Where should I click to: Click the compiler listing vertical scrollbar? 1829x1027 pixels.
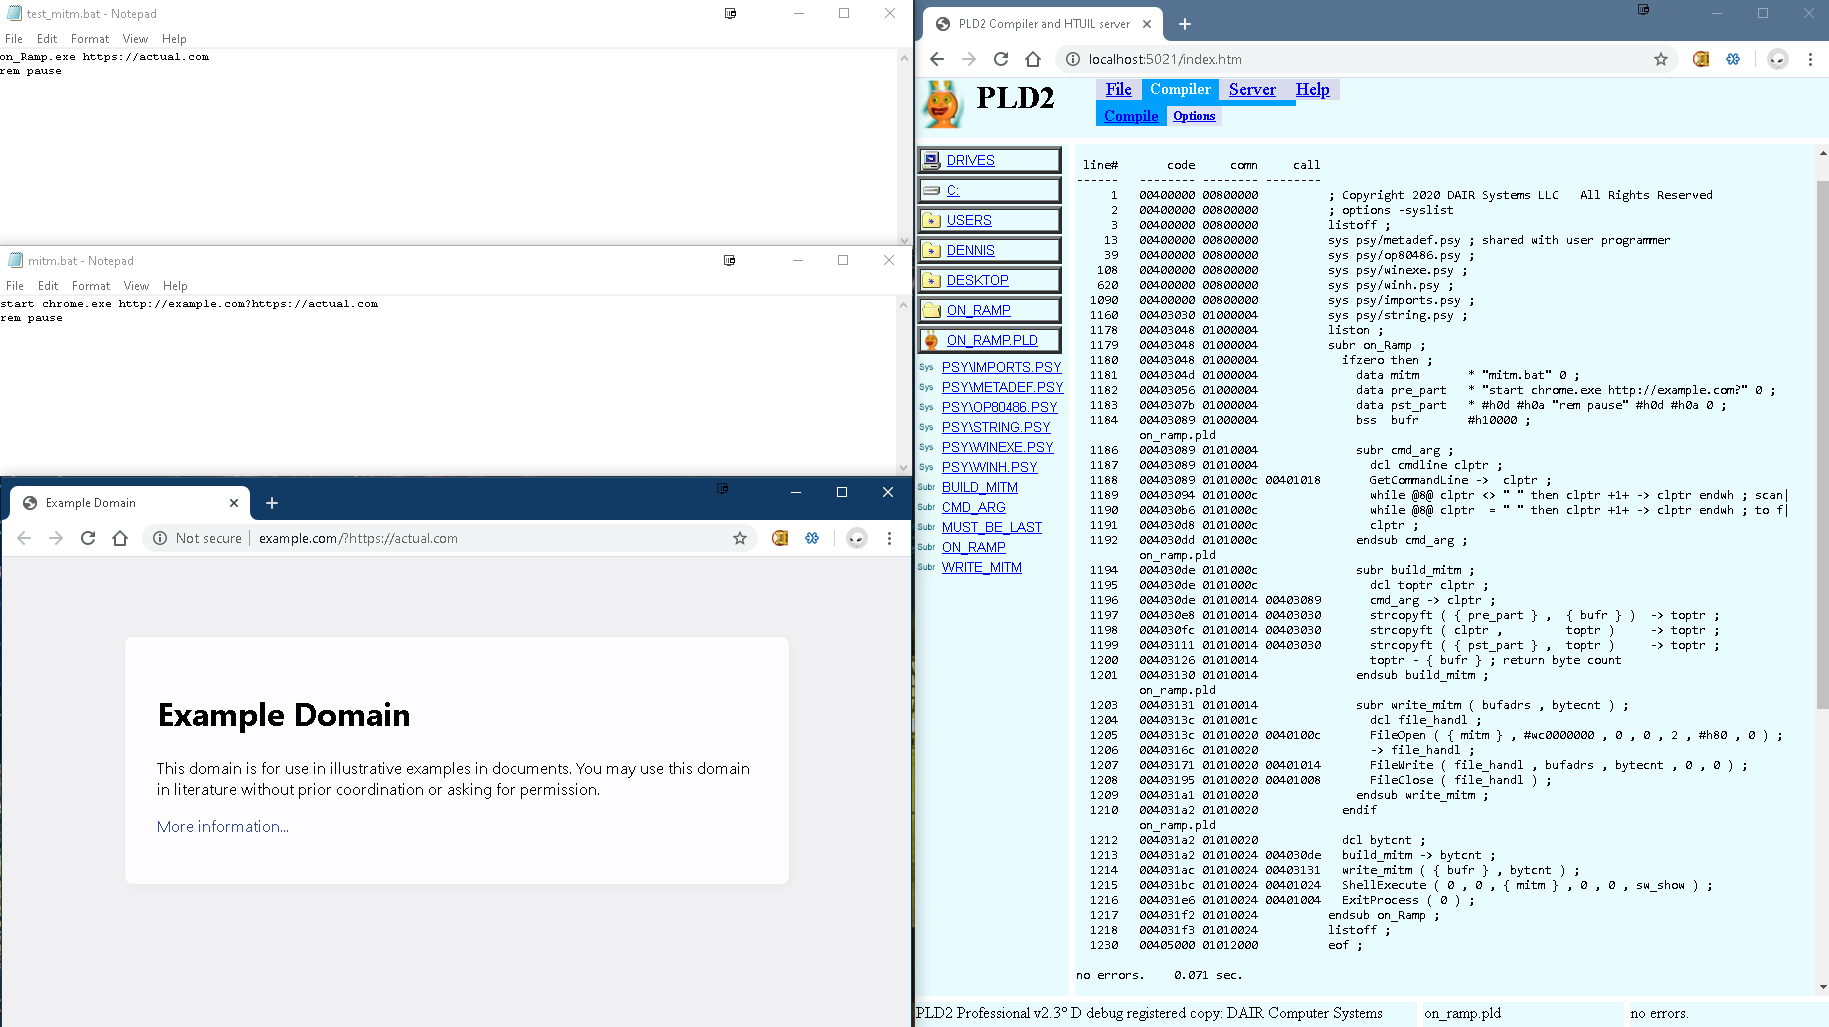pyautogui.click(x=1821, y=440)
